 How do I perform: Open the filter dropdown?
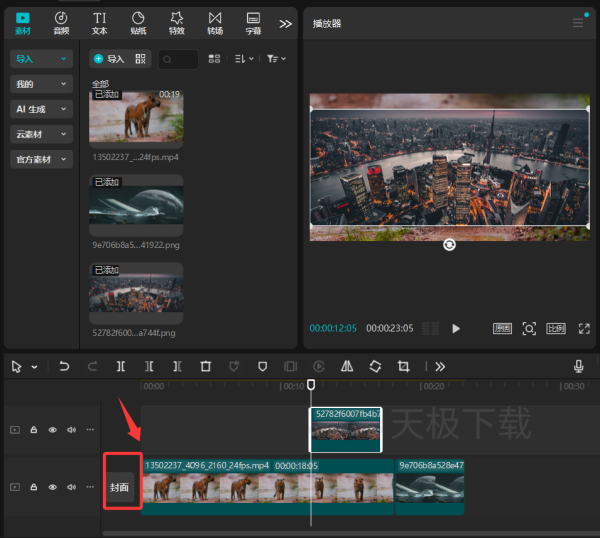coord(276,59)
